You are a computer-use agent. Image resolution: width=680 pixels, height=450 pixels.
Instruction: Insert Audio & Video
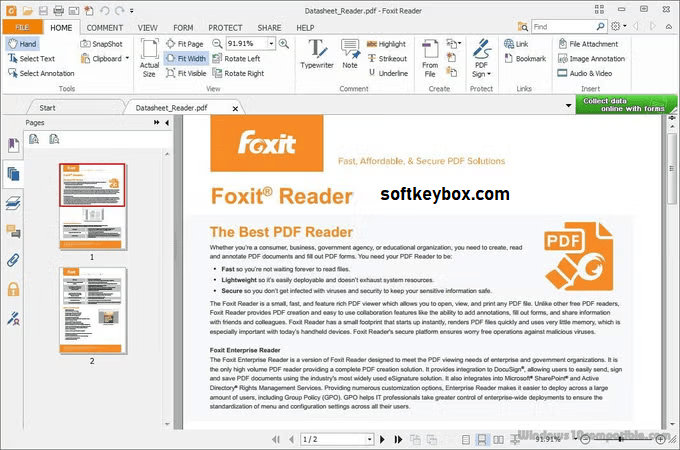click(585, 73)
